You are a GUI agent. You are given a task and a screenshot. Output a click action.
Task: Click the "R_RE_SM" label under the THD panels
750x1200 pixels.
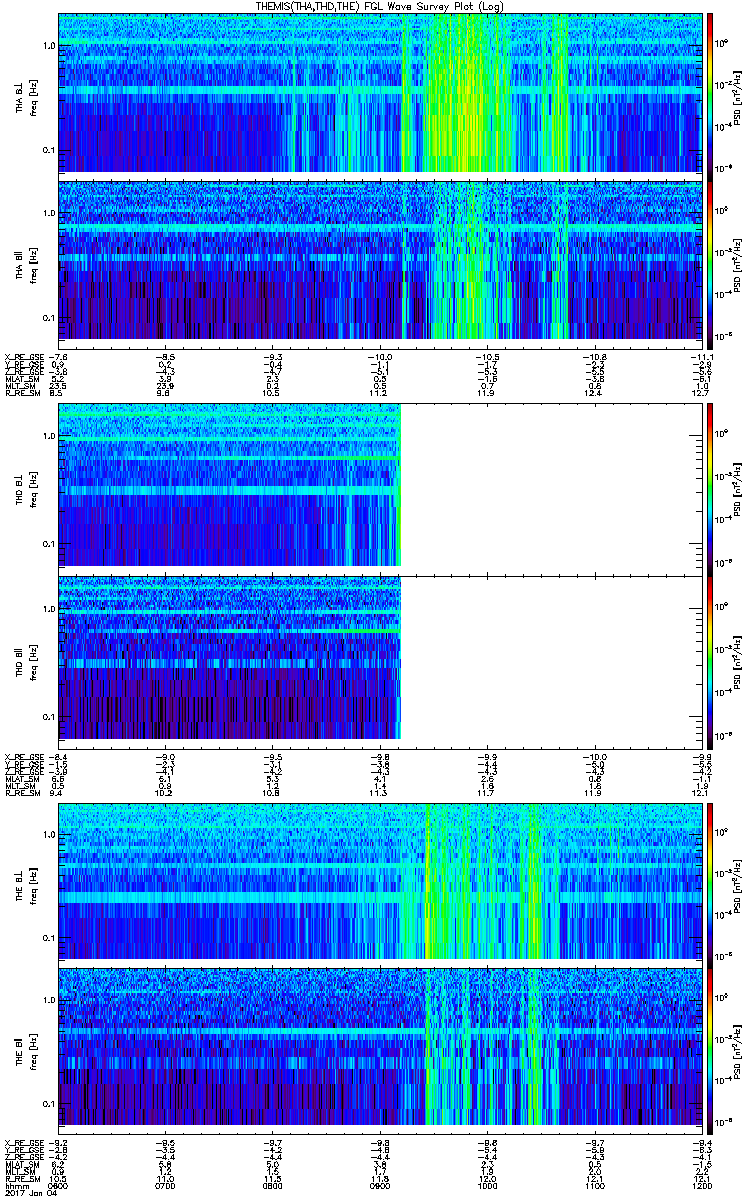coord(21,793)
